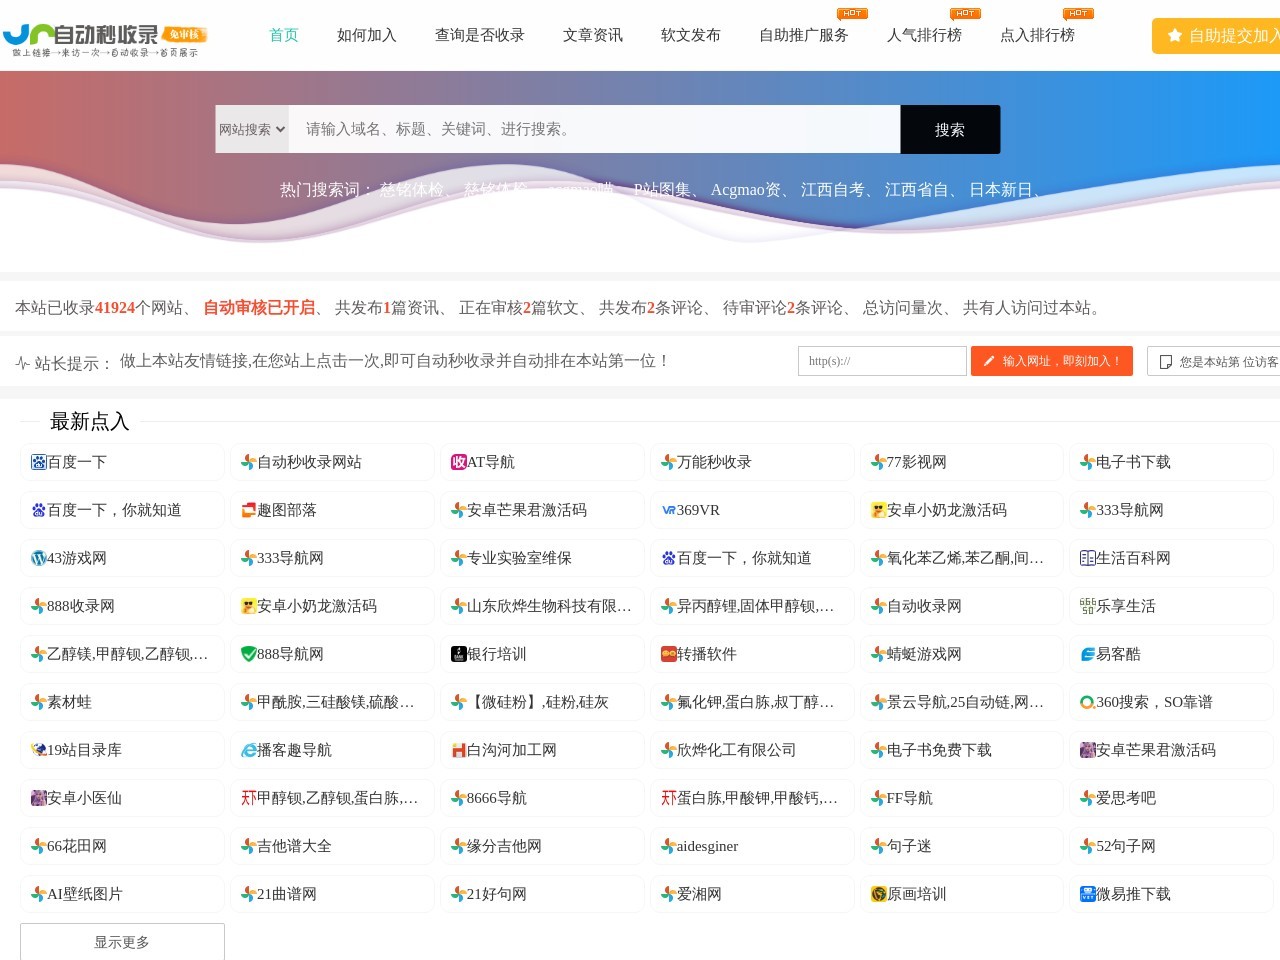Viewport: 1280px width, 960px height.
Task: Click the VR icon beside 369VR
Action: click(668, 510)
